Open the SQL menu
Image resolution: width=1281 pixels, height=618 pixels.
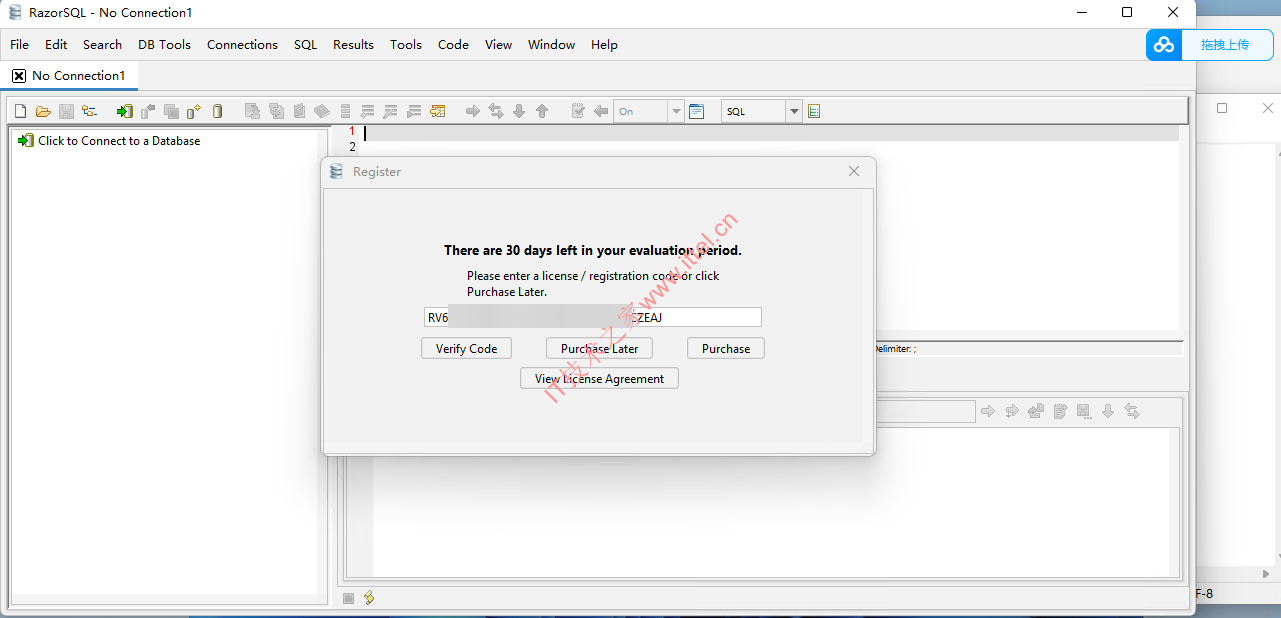pyautogui.click(x=305, y=45)
